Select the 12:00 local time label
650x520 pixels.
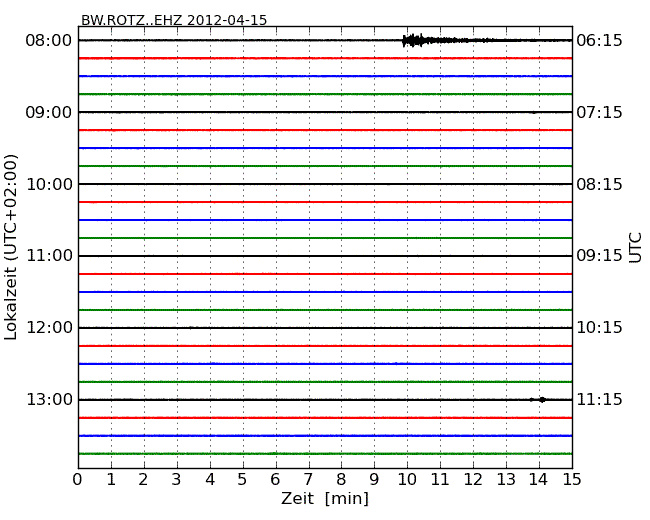click(49, 328)
